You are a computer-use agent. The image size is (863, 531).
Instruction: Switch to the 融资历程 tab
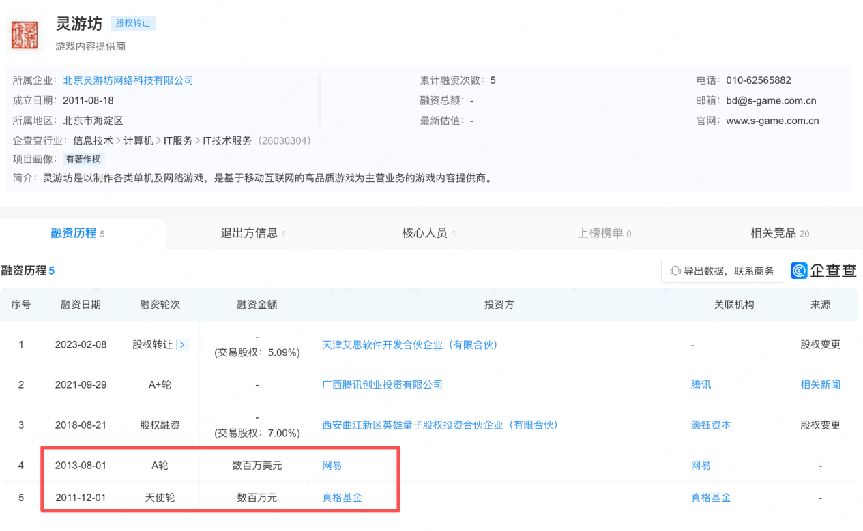pos(77,233)
